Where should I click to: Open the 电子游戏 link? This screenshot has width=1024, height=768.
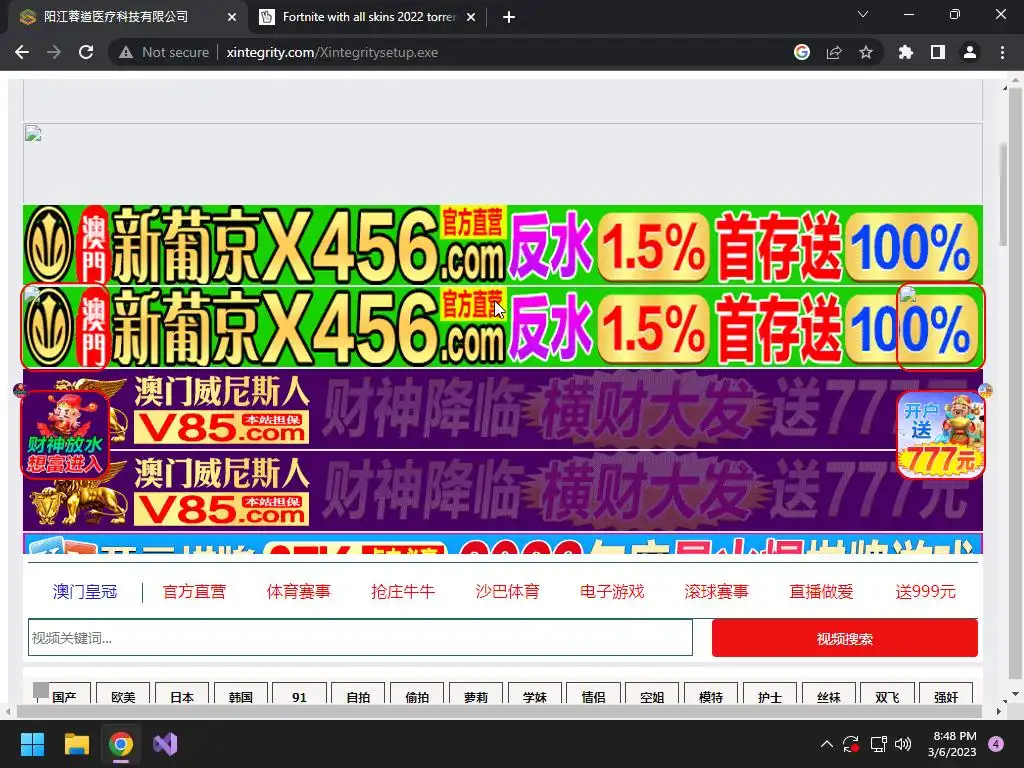(612, 592)
